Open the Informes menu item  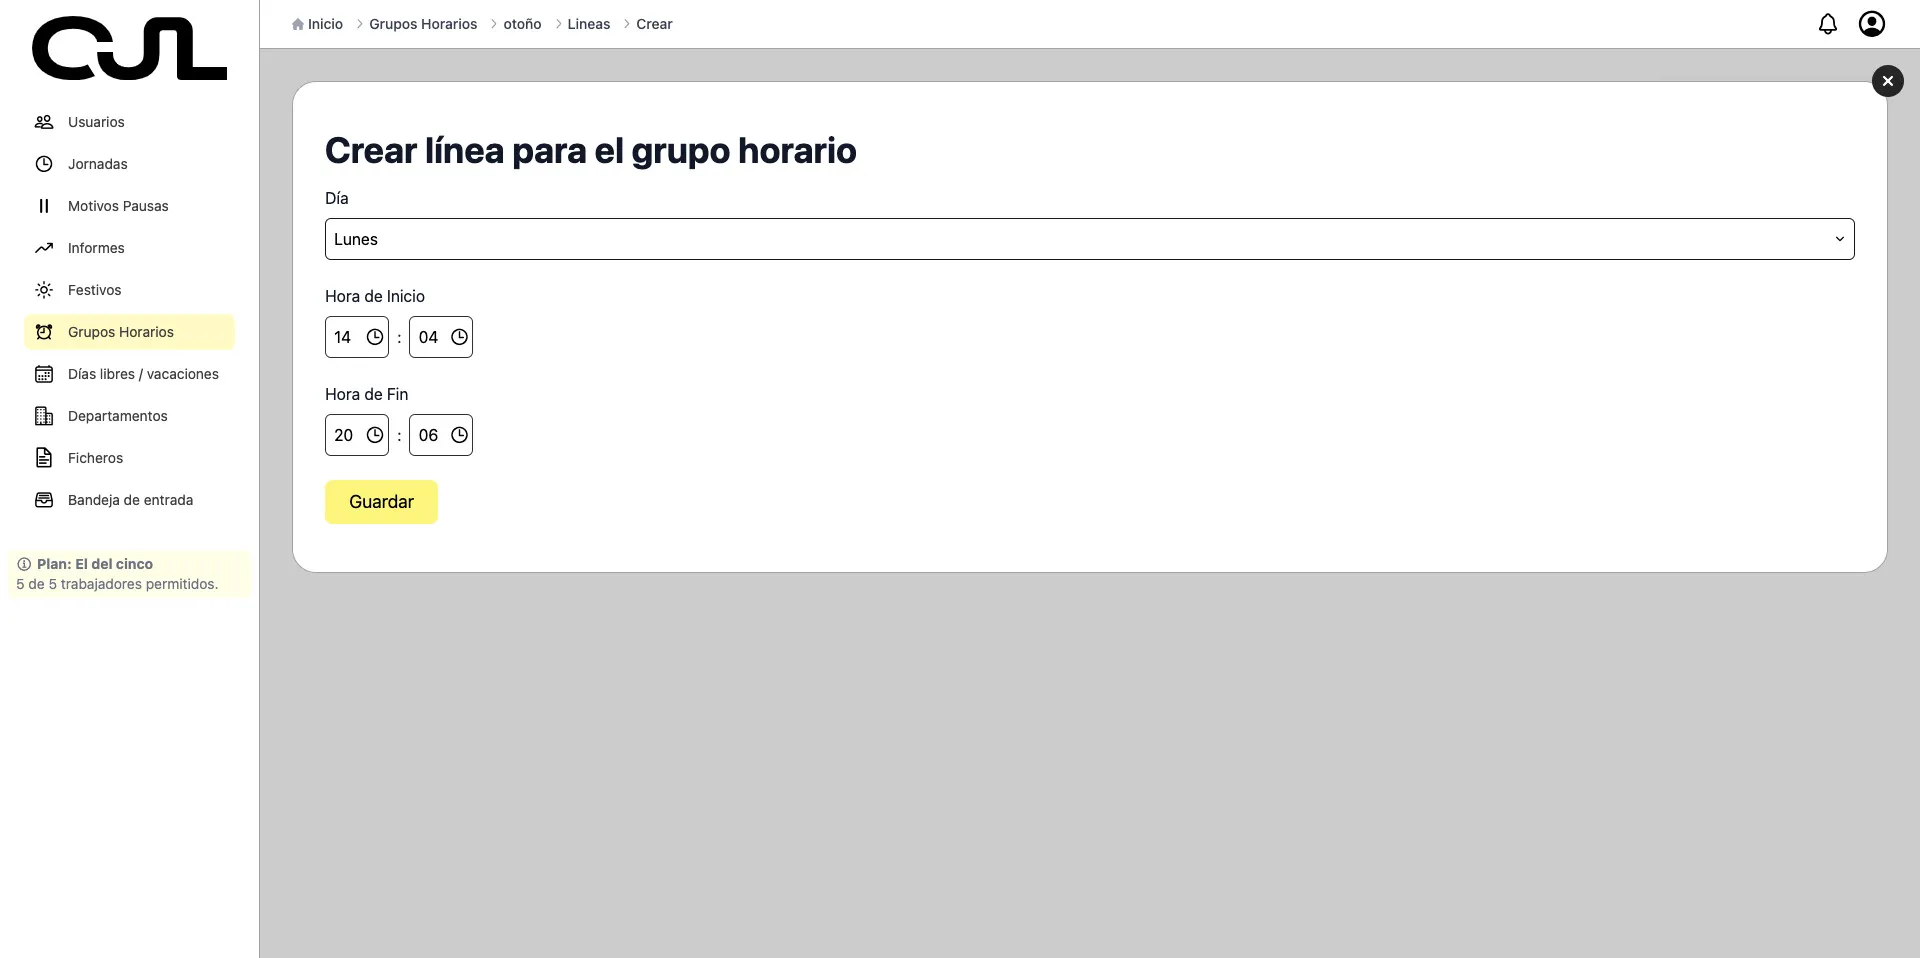click(x=96, y=248)
